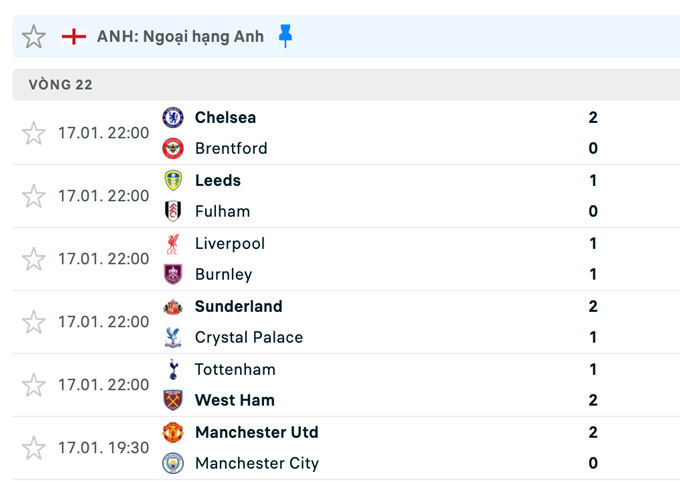
Task: Favorite the Ngoại hạng Anh league star
Action: (x=34, y=37)
